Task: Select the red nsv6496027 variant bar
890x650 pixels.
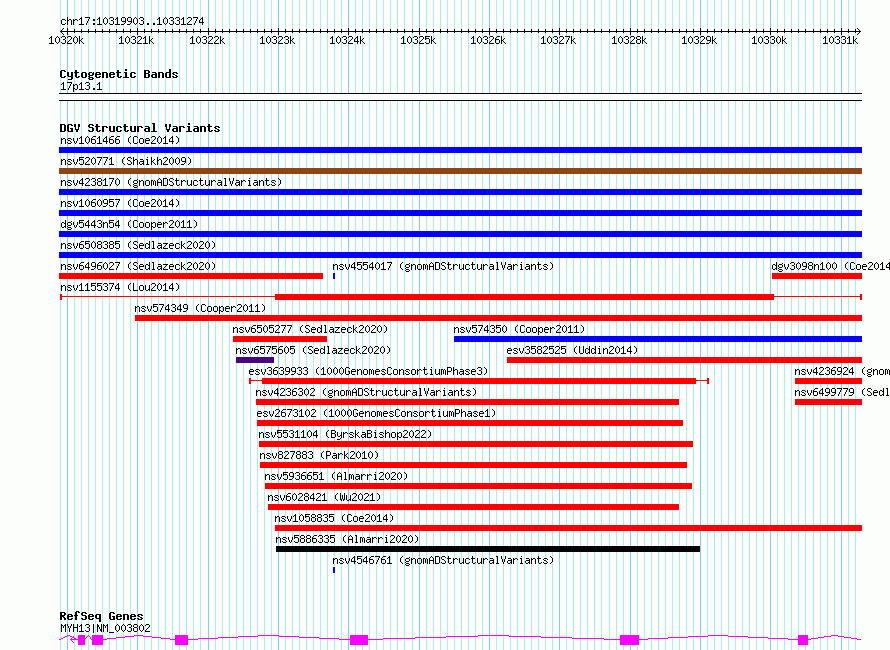Action: (191, 276)
